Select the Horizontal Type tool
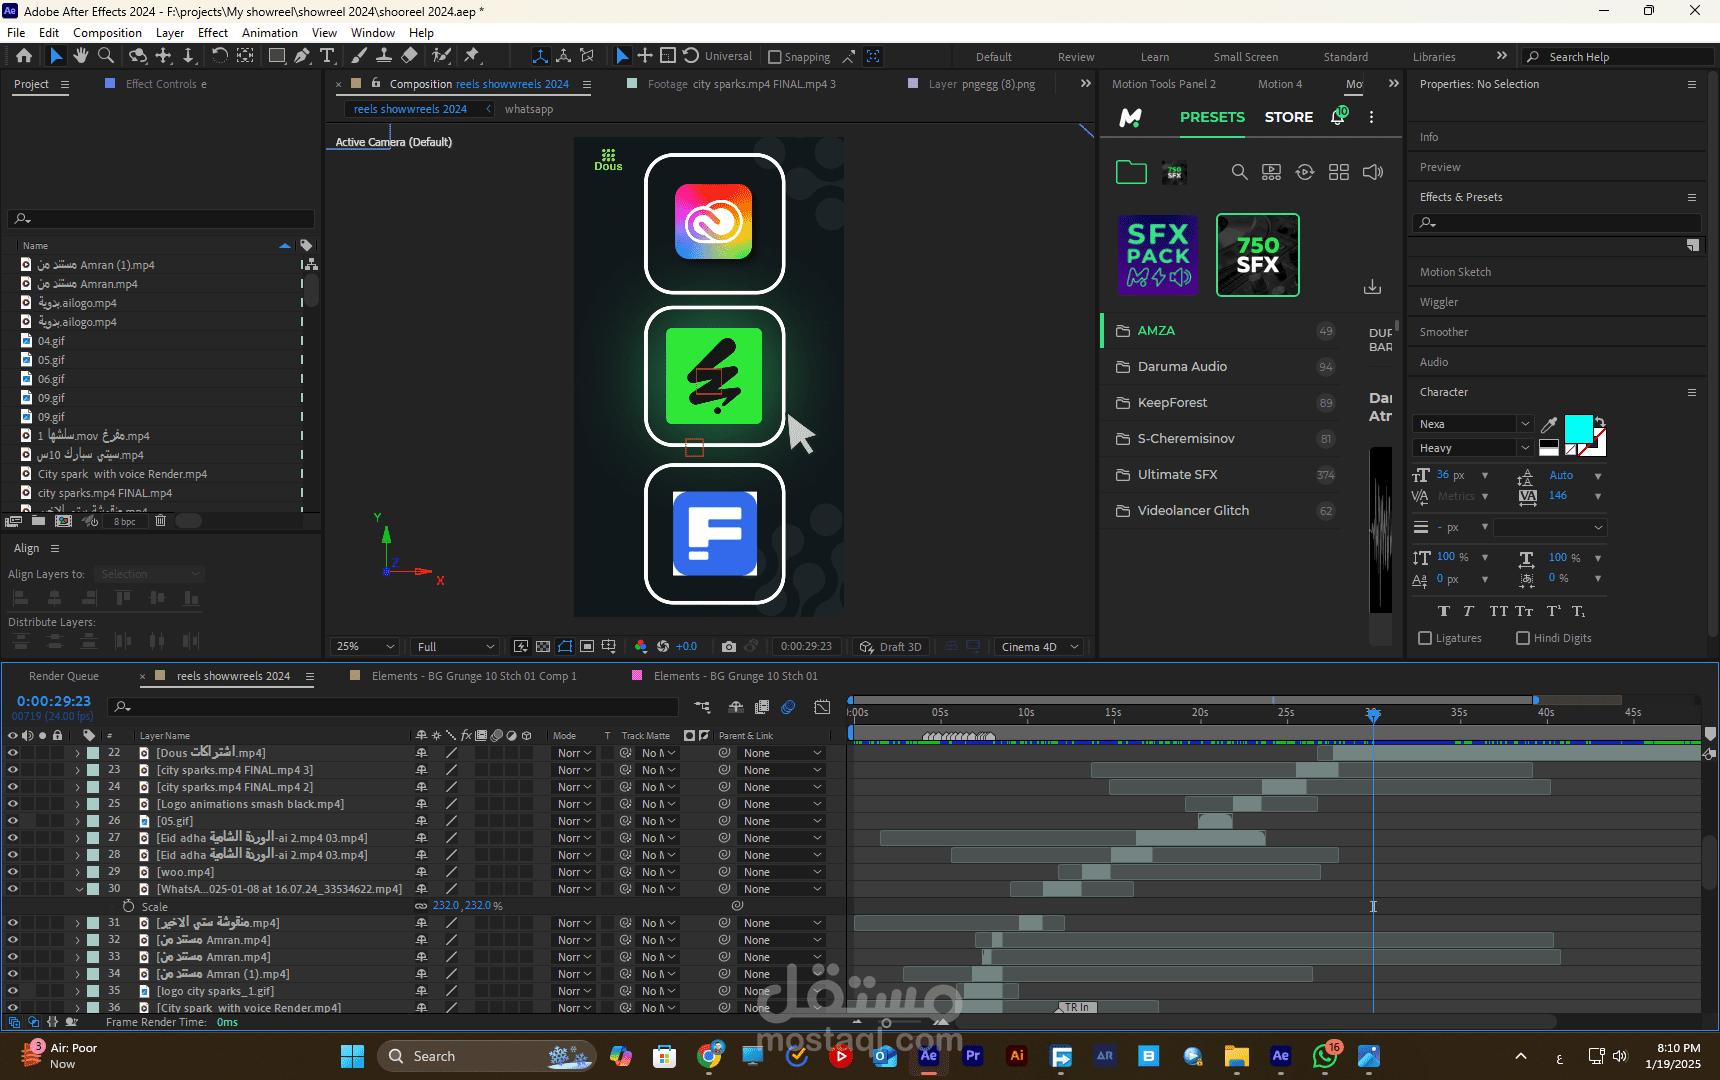The width and height of the screenshot is (1720, 1080). point(327,56)
